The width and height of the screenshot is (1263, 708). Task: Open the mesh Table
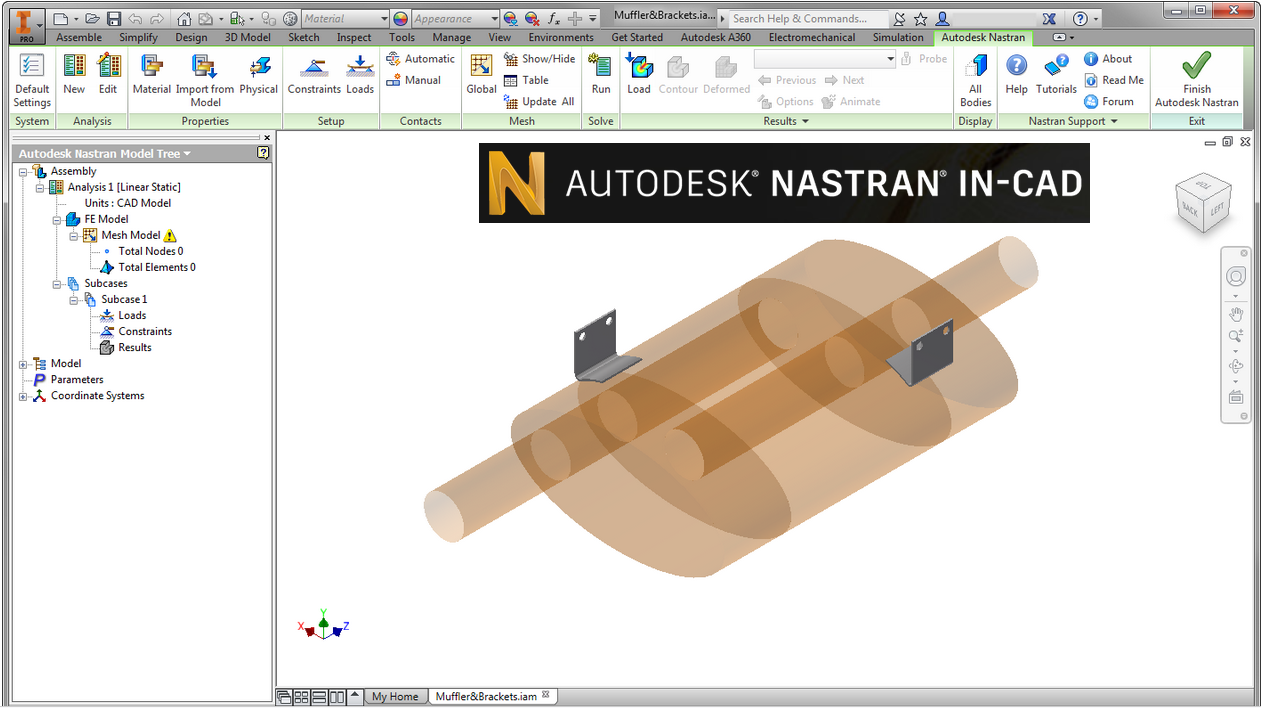pos(527,80)
